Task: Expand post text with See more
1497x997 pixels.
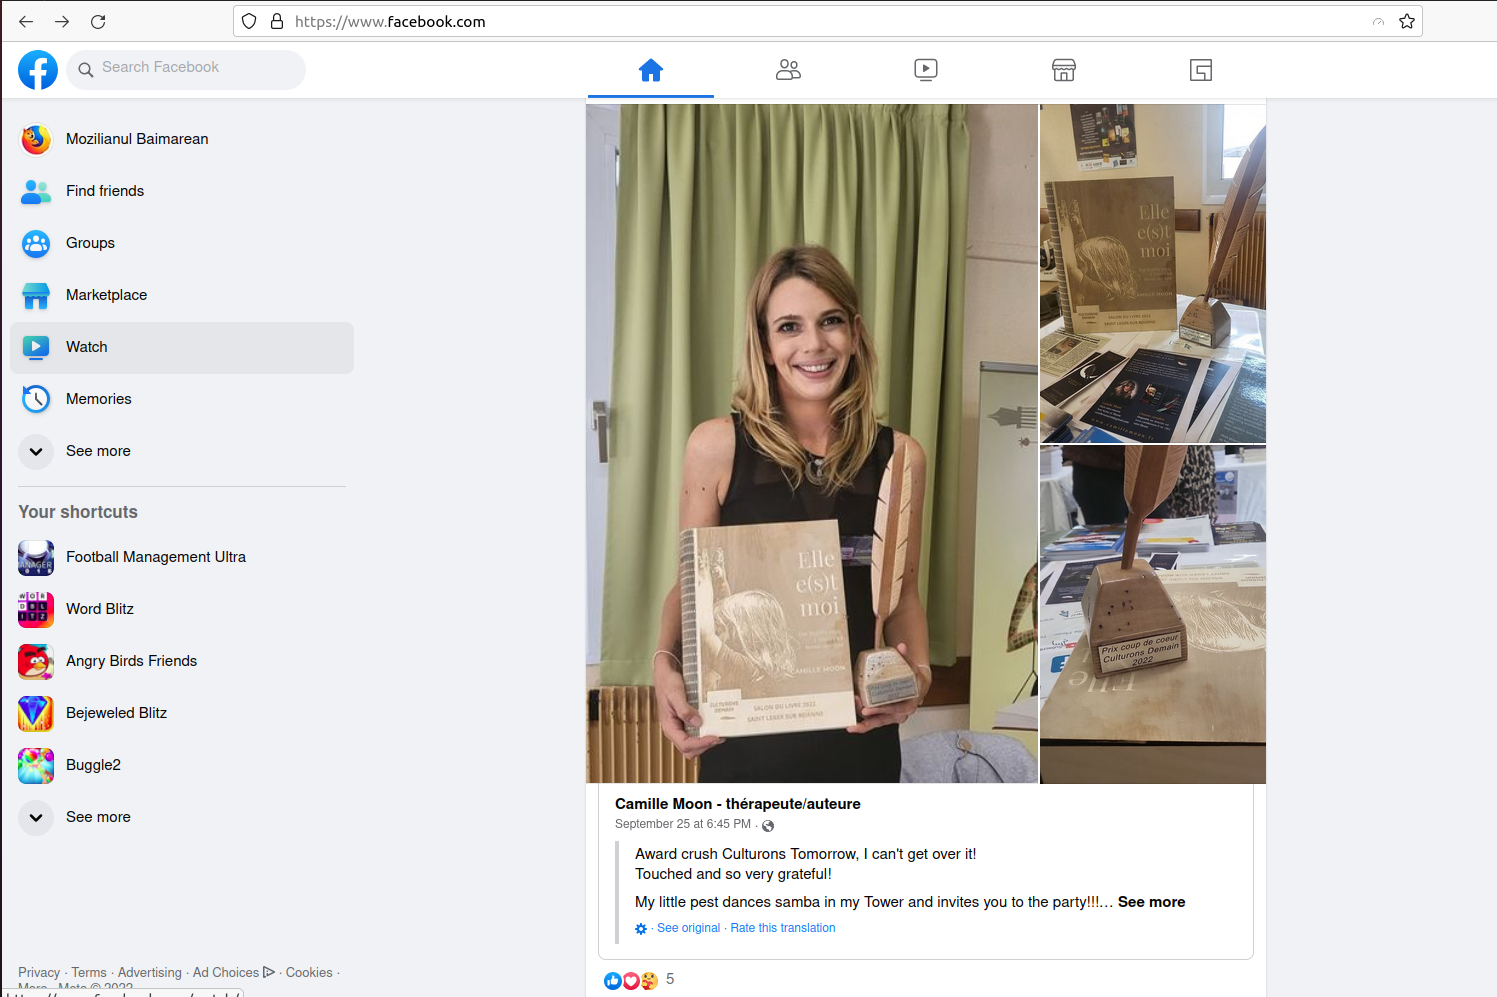Action: tap(1151, 902)
